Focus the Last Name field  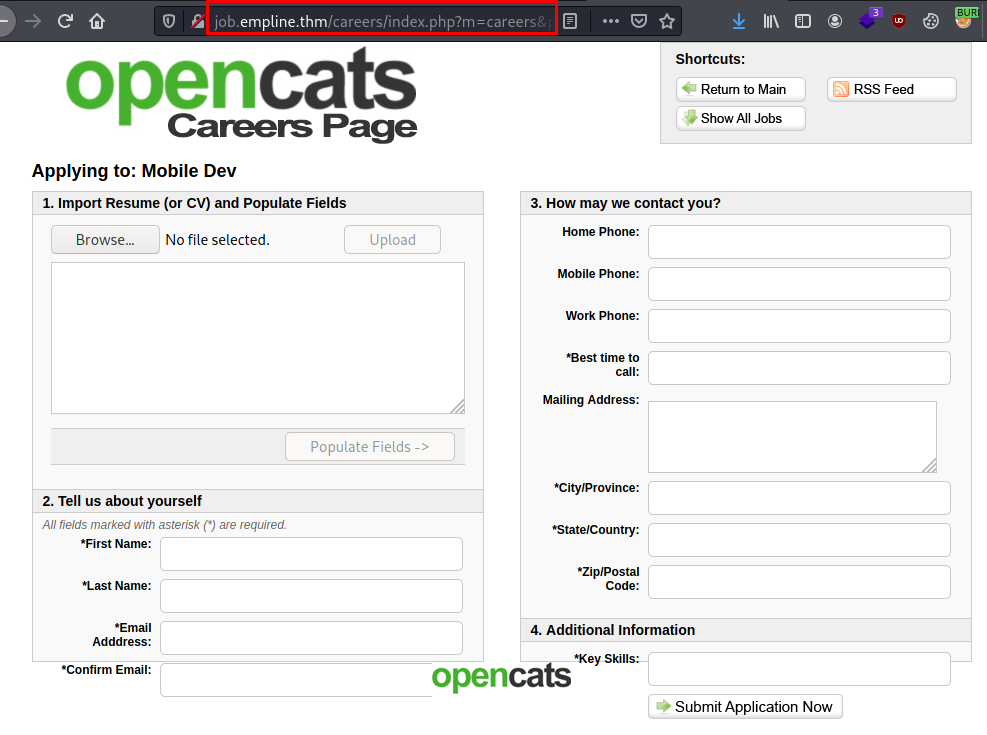coord(312,596)
